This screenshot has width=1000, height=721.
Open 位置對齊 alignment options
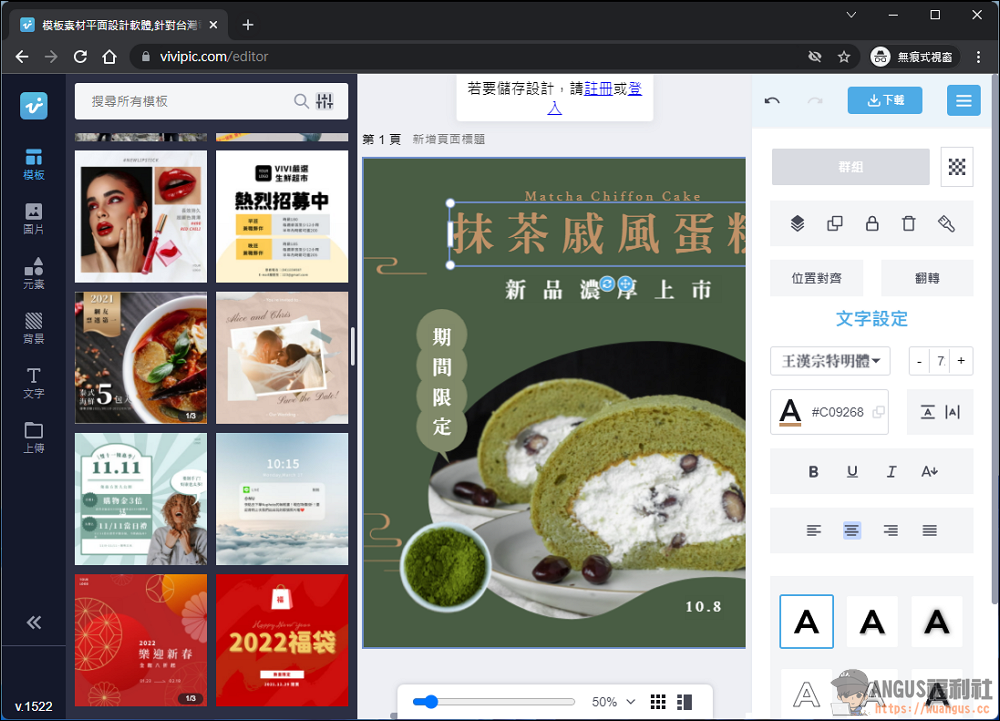[x=816, y=278]
